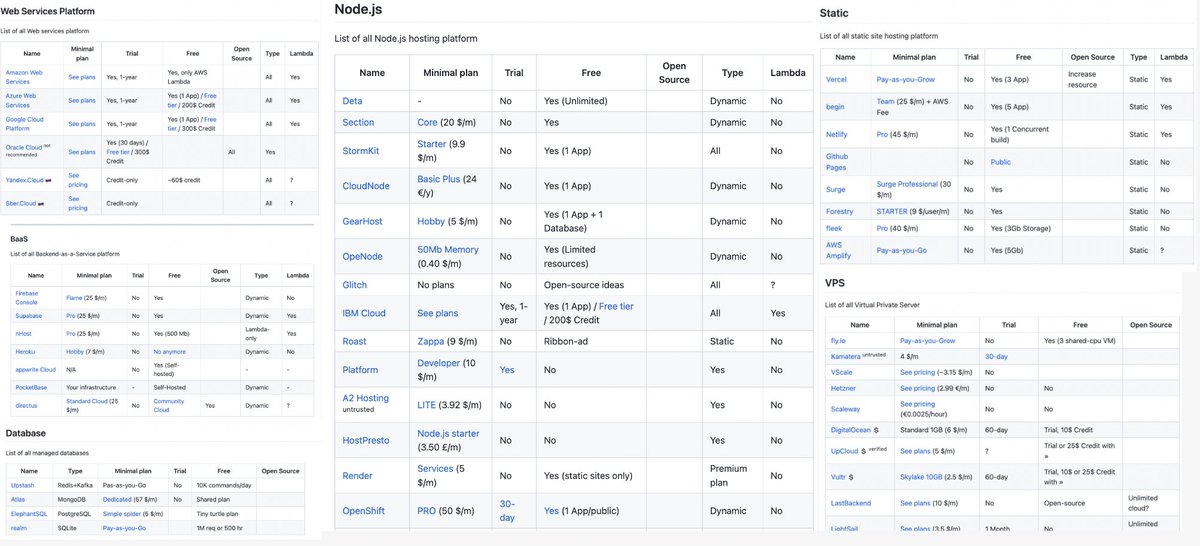This screenshot has height=546, width=1200.
Task: Click the Zappa plan link for Roast
Action: [x=433, y=341]
